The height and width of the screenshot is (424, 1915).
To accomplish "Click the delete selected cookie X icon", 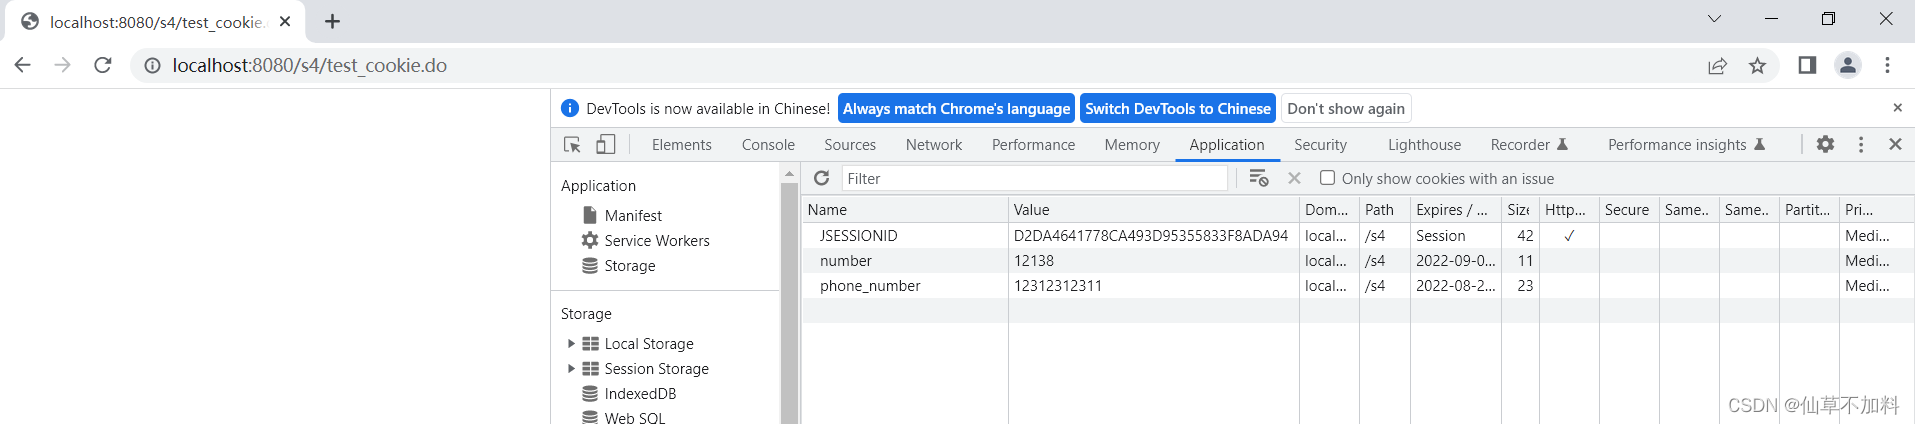I will [1294, 178].
